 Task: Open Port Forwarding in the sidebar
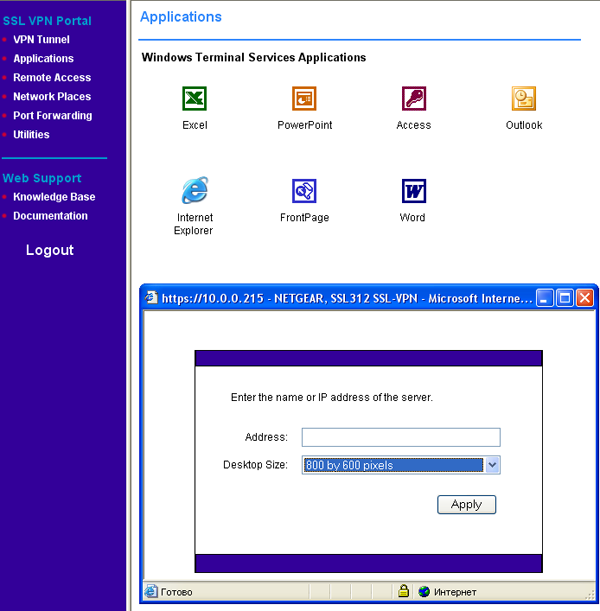(x=53, y=115)
